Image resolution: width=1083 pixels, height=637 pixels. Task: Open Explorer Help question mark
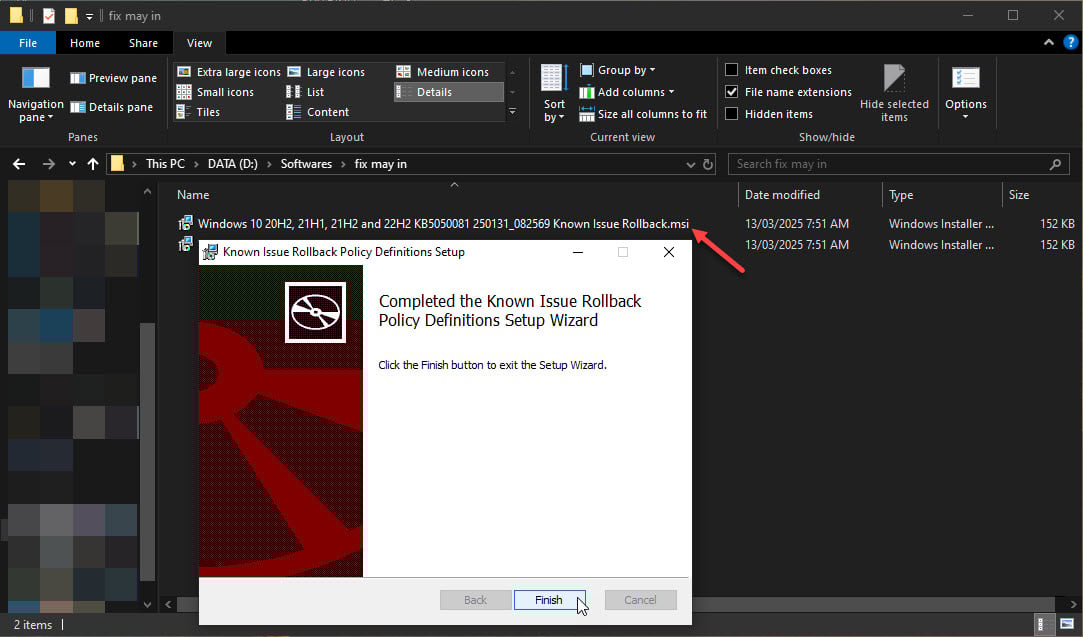1070,43
